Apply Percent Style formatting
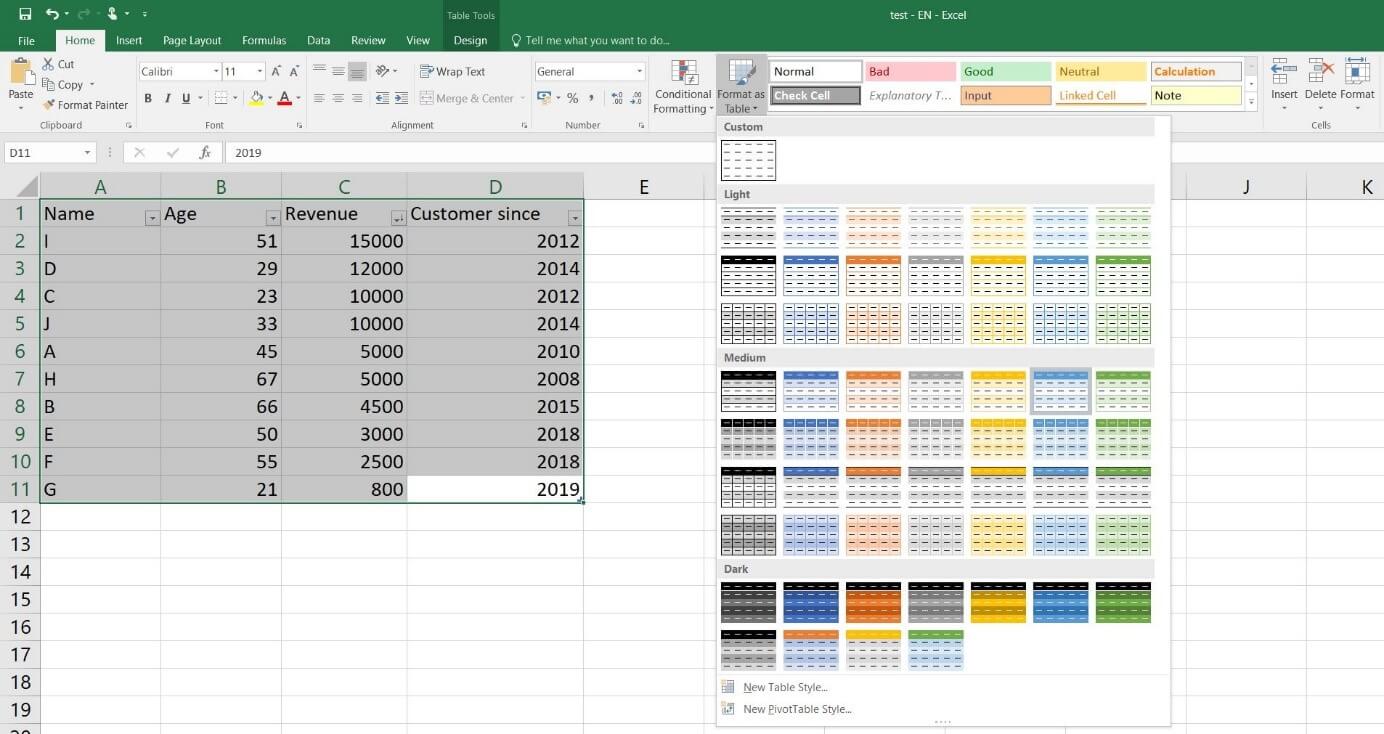 point(572,98)
